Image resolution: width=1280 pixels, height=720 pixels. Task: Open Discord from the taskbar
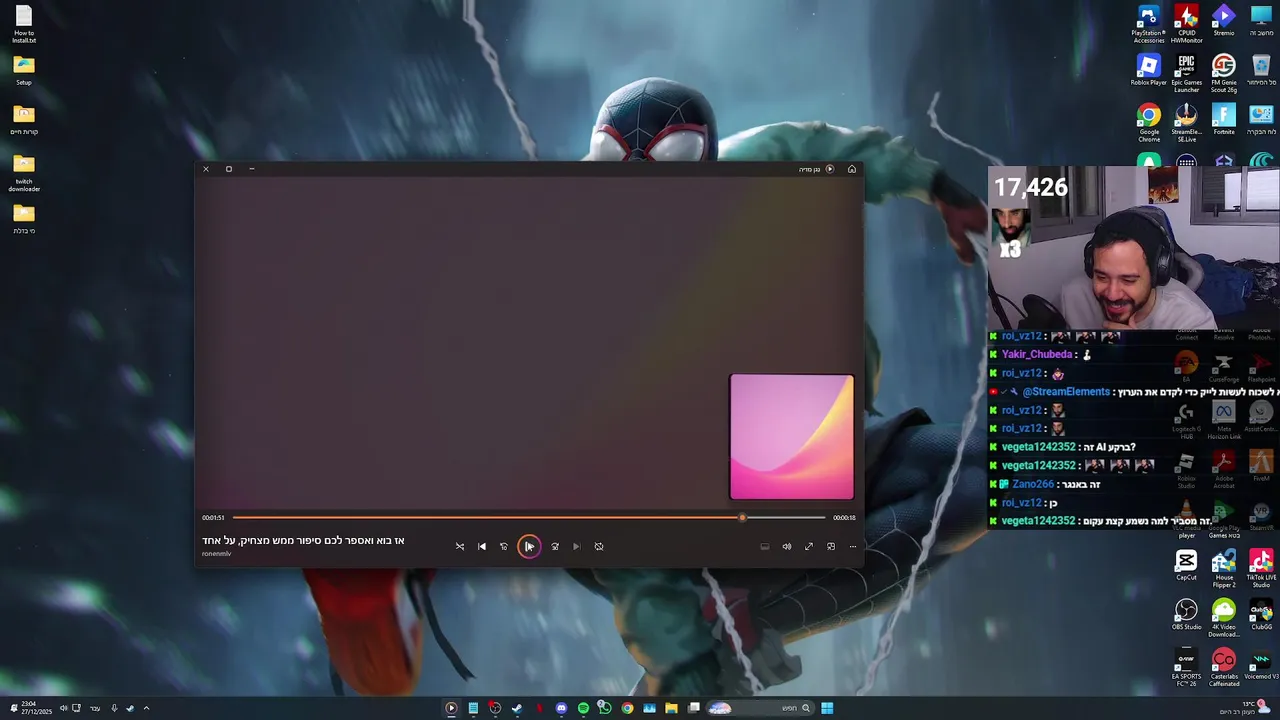click(x=561, y=708)
